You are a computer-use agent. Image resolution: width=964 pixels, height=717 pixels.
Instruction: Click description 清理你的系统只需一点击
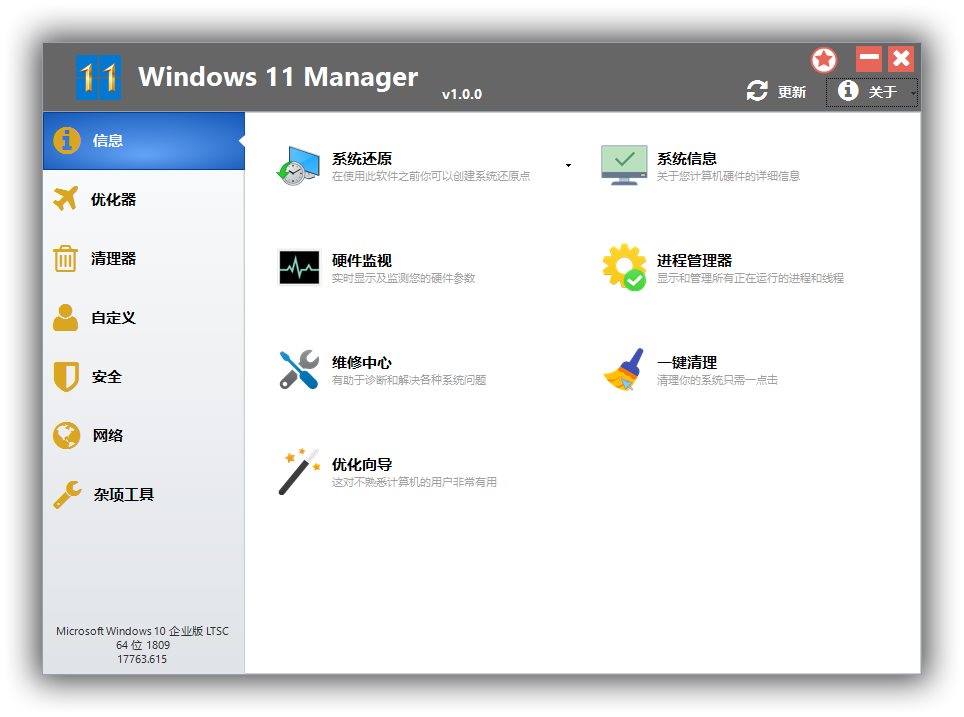click(717, 381)
